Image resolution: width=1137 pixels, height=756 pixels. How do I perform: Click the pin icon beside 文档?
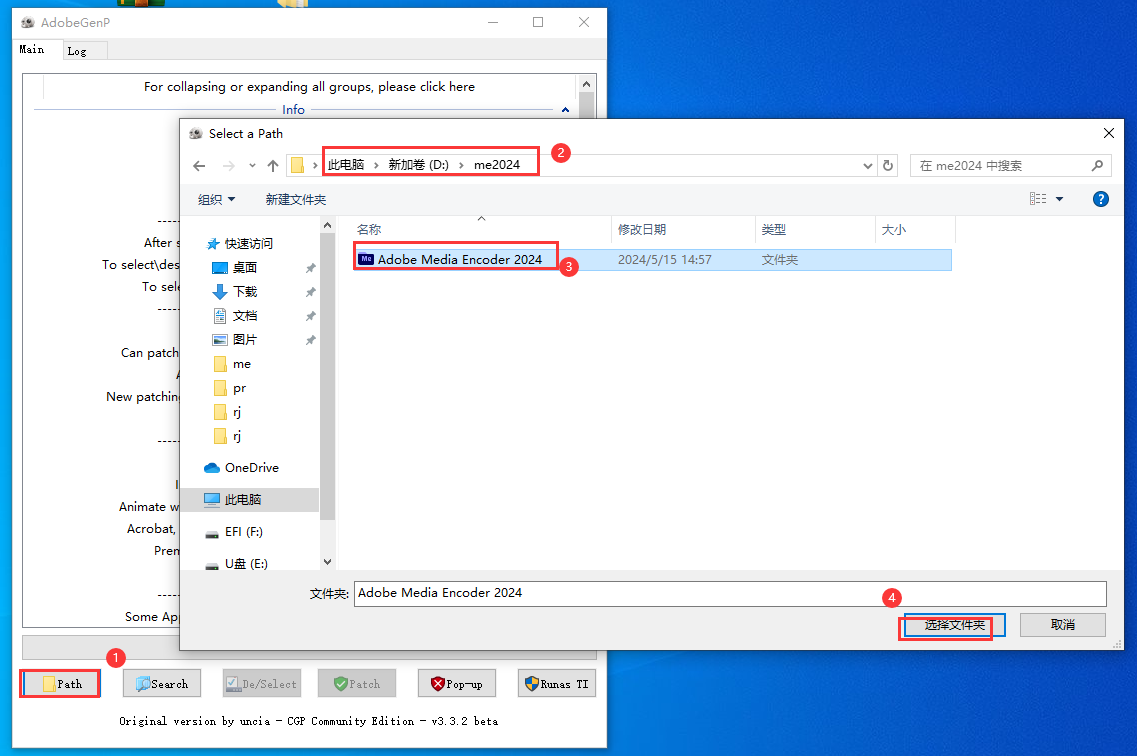pos(310,317)
